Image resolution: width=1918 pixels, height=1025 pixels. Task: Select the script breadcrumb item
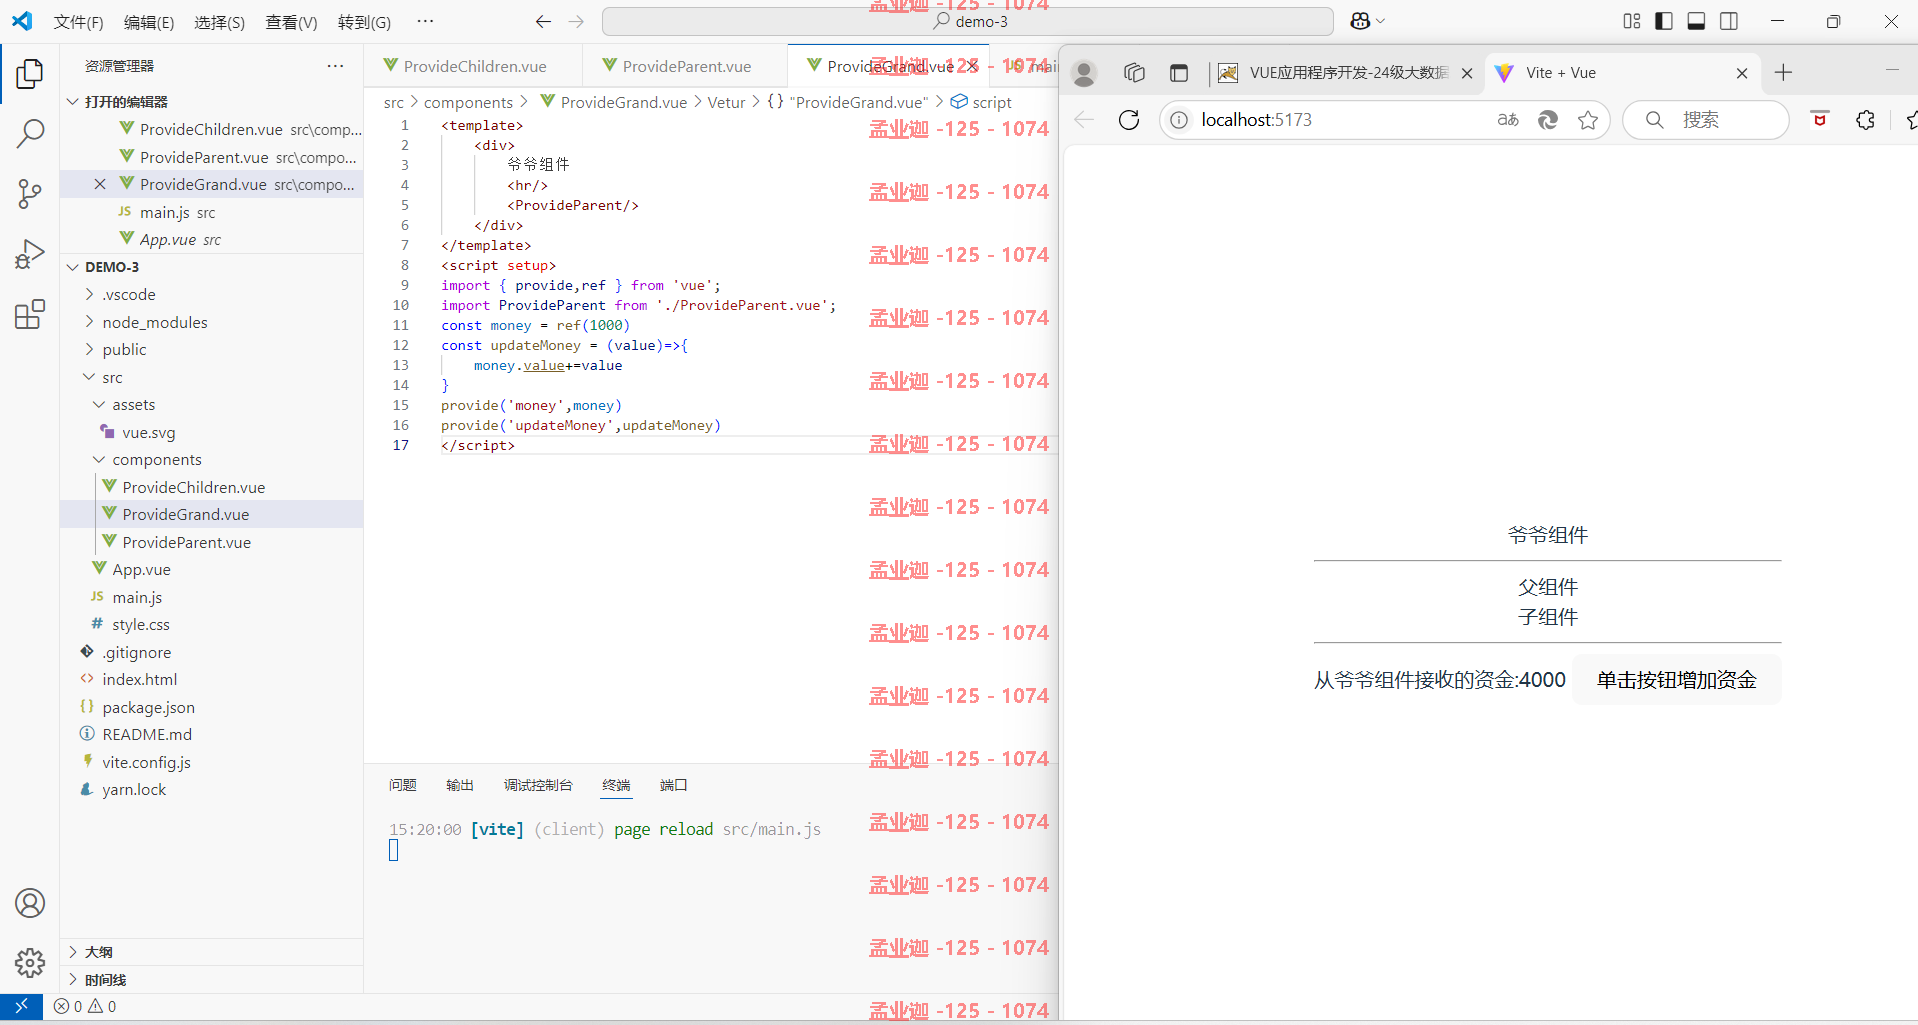(x=982, y=102)
